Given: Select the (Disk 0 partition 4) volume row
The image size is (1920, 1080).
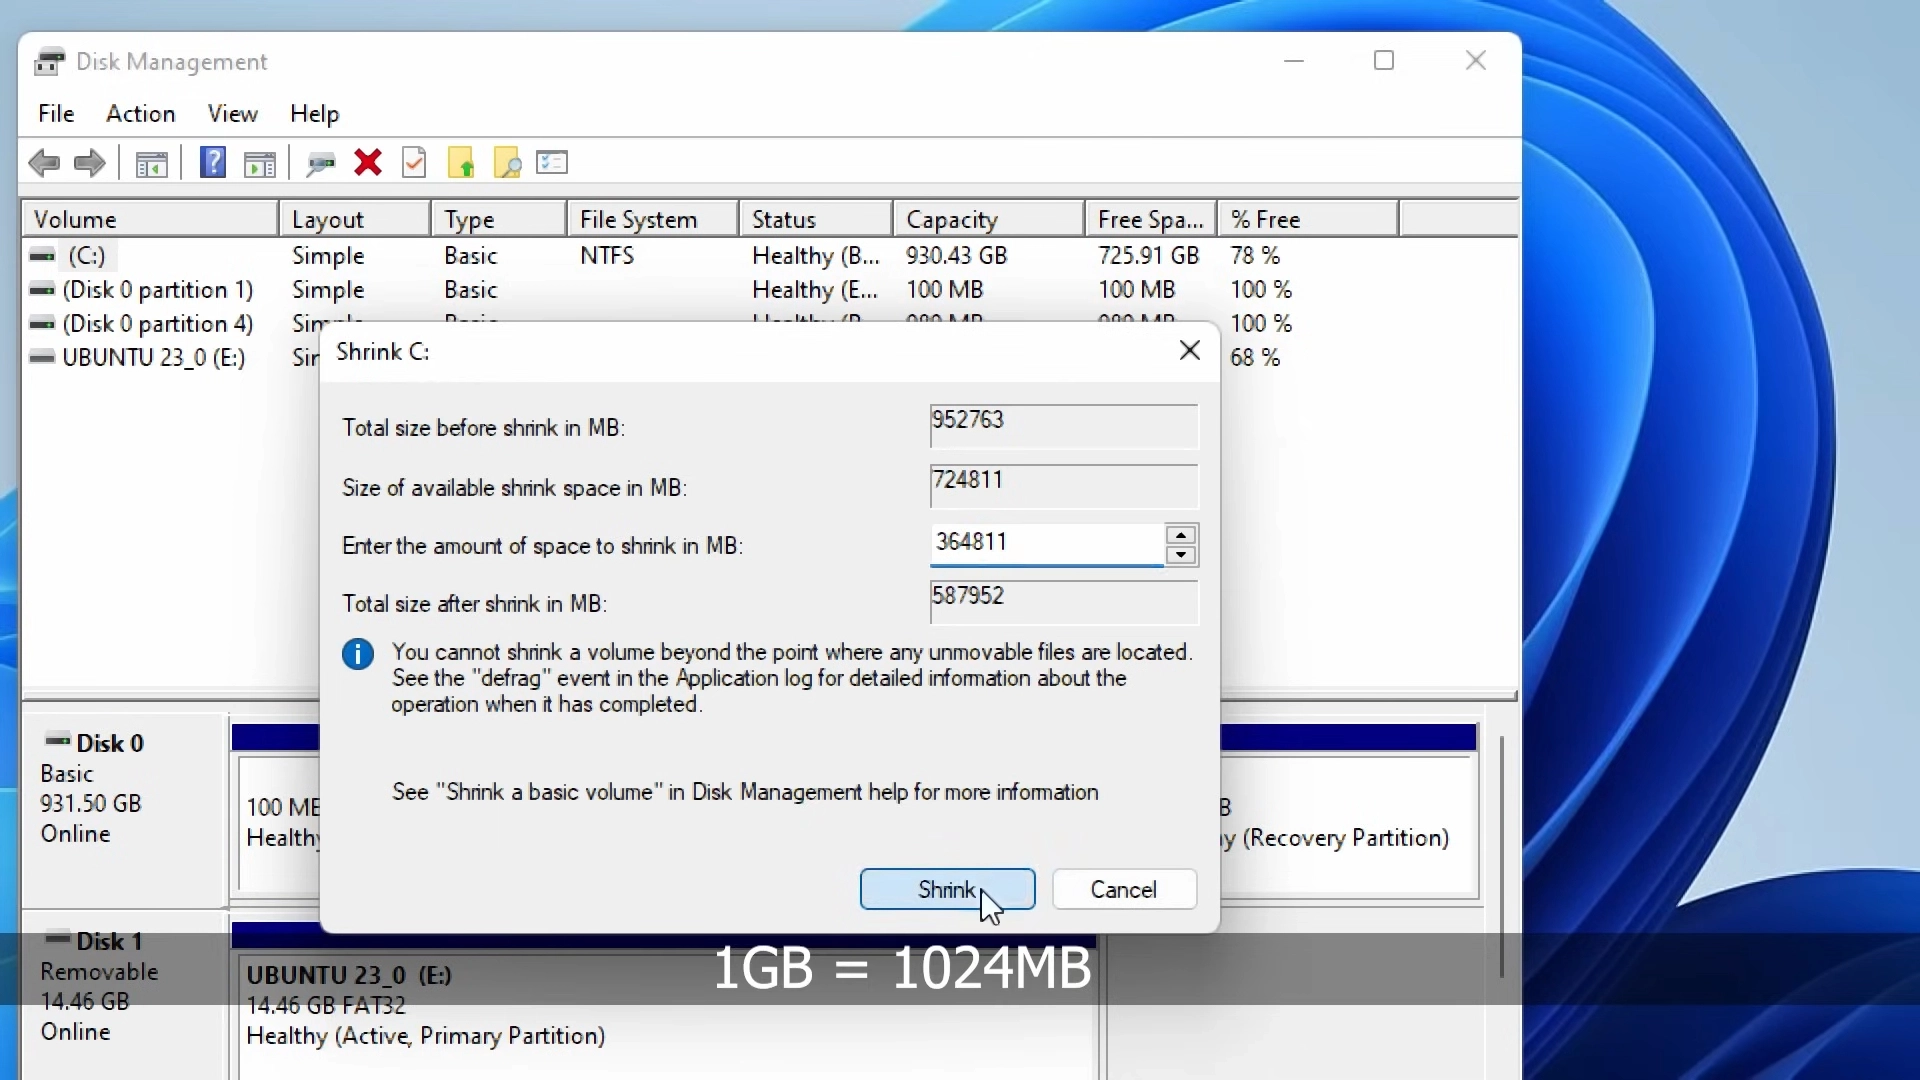Looking at the screenshot, I should tap(158, 324).
